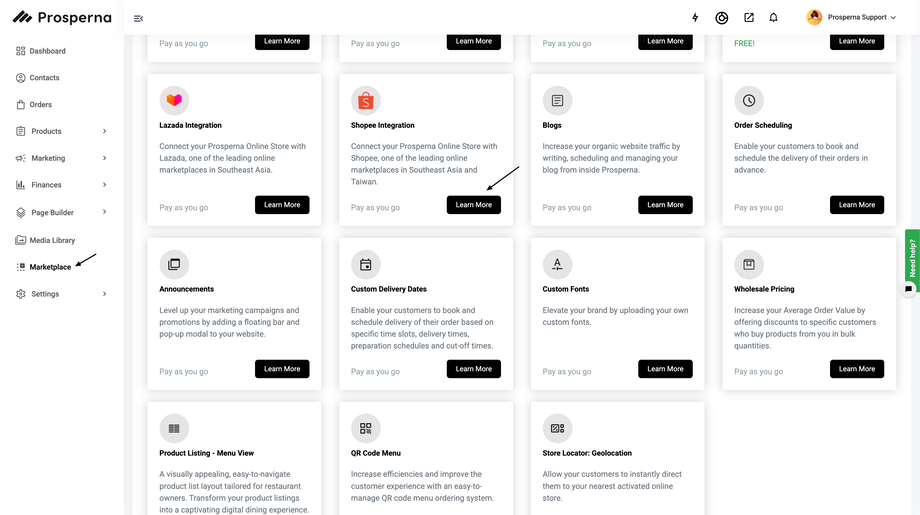The image size is (920, 515).
Task: Open the green Need help tab
Action: click(912, 255)
